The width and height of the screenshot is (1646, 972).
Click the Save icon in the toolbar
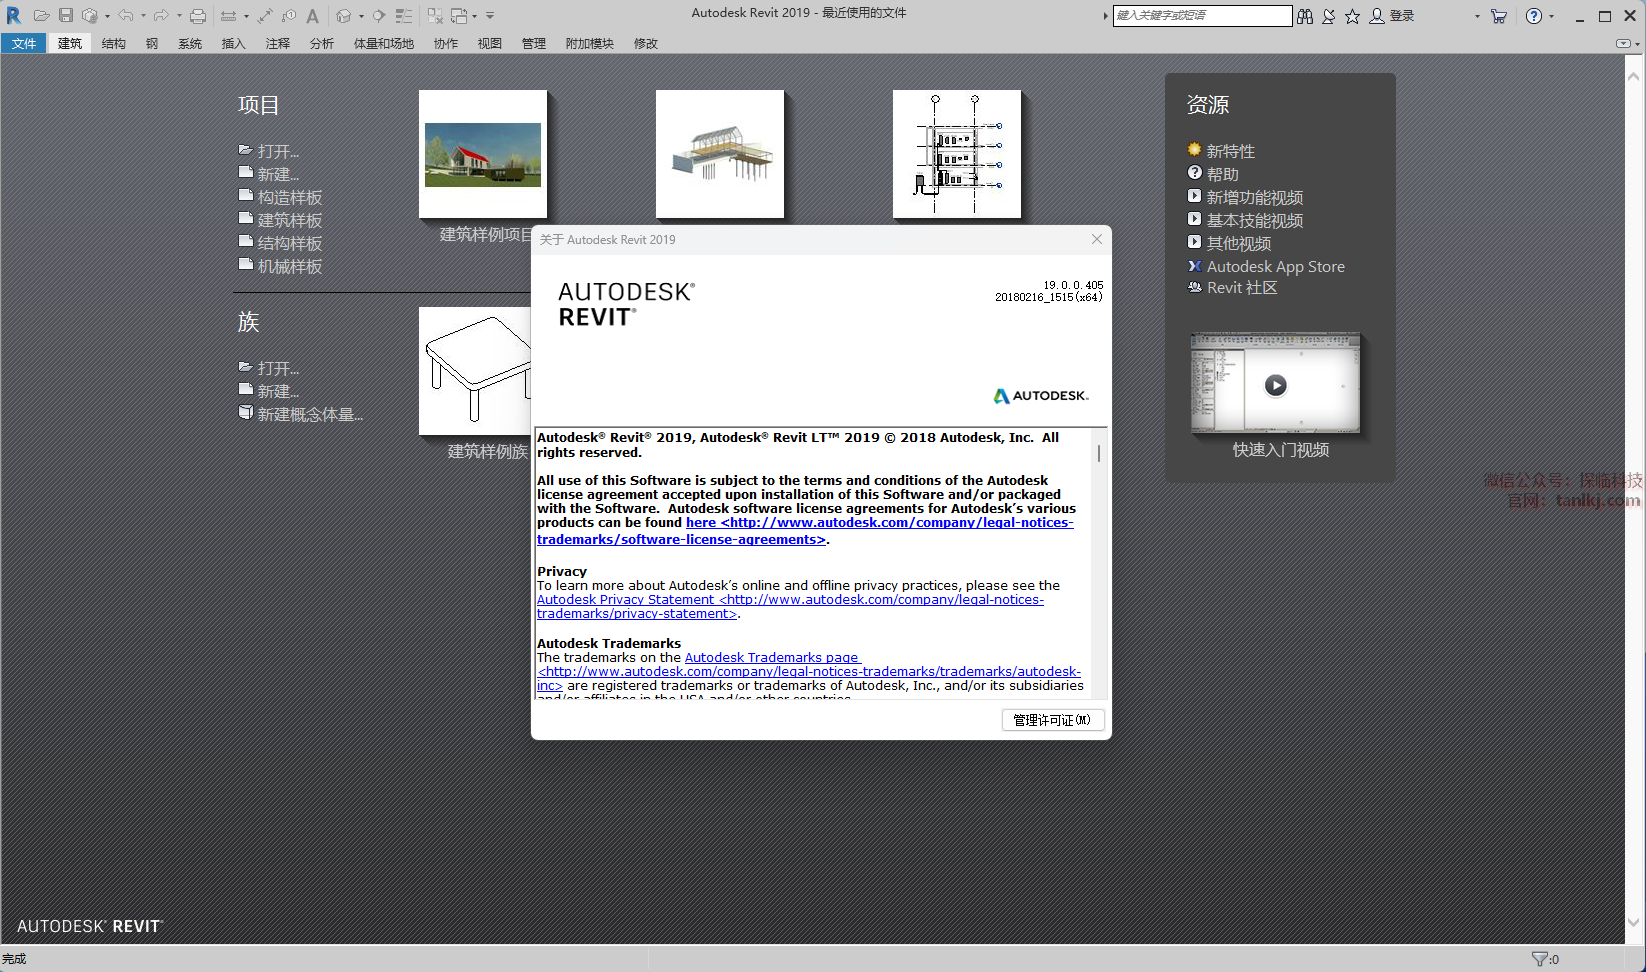(66, 16)
